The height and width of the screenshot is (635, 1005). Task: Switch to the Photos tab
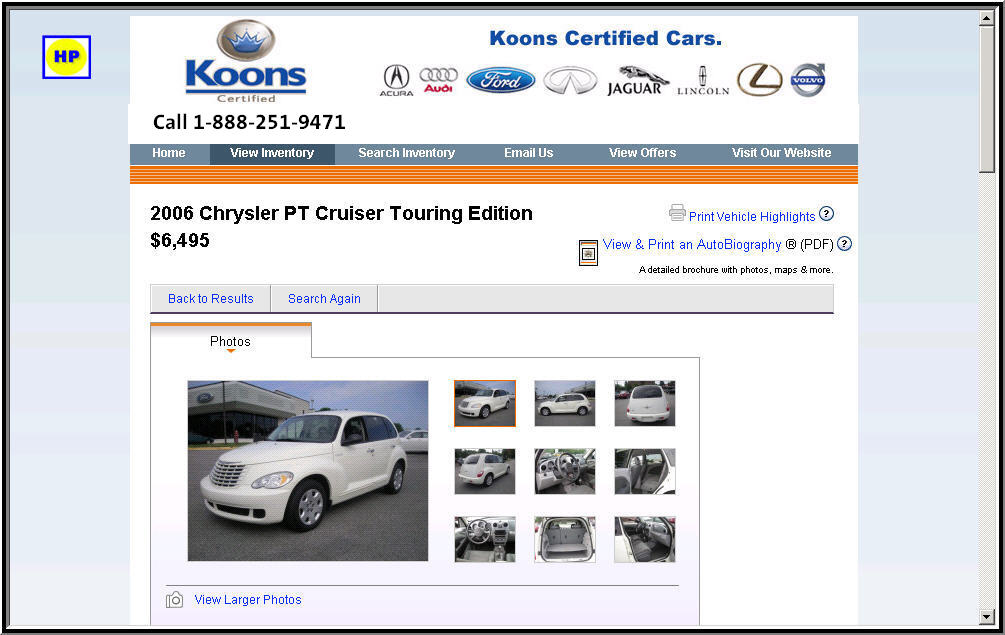pos(231,342)
